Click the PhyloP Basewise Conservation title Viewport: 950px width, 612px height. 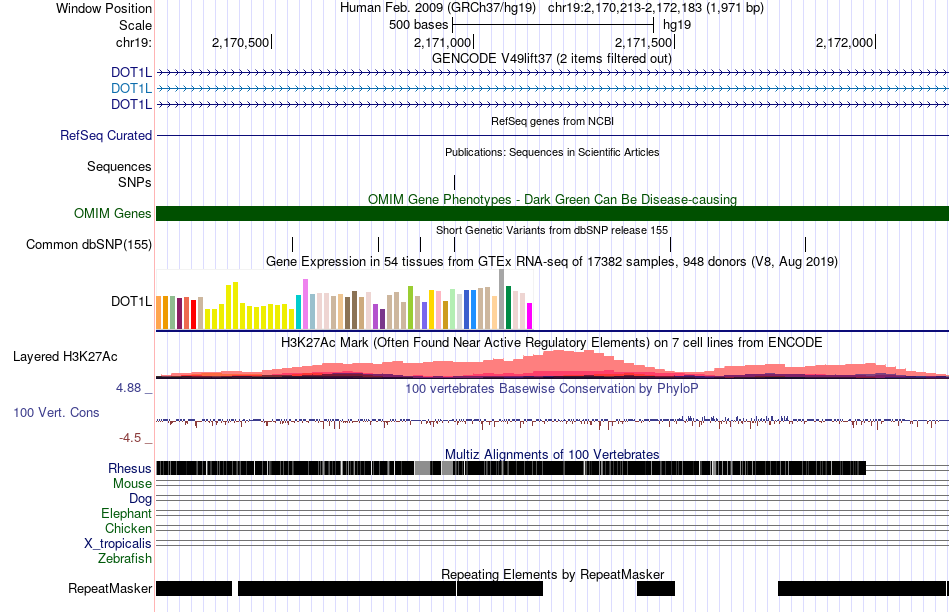click(552, 388)
